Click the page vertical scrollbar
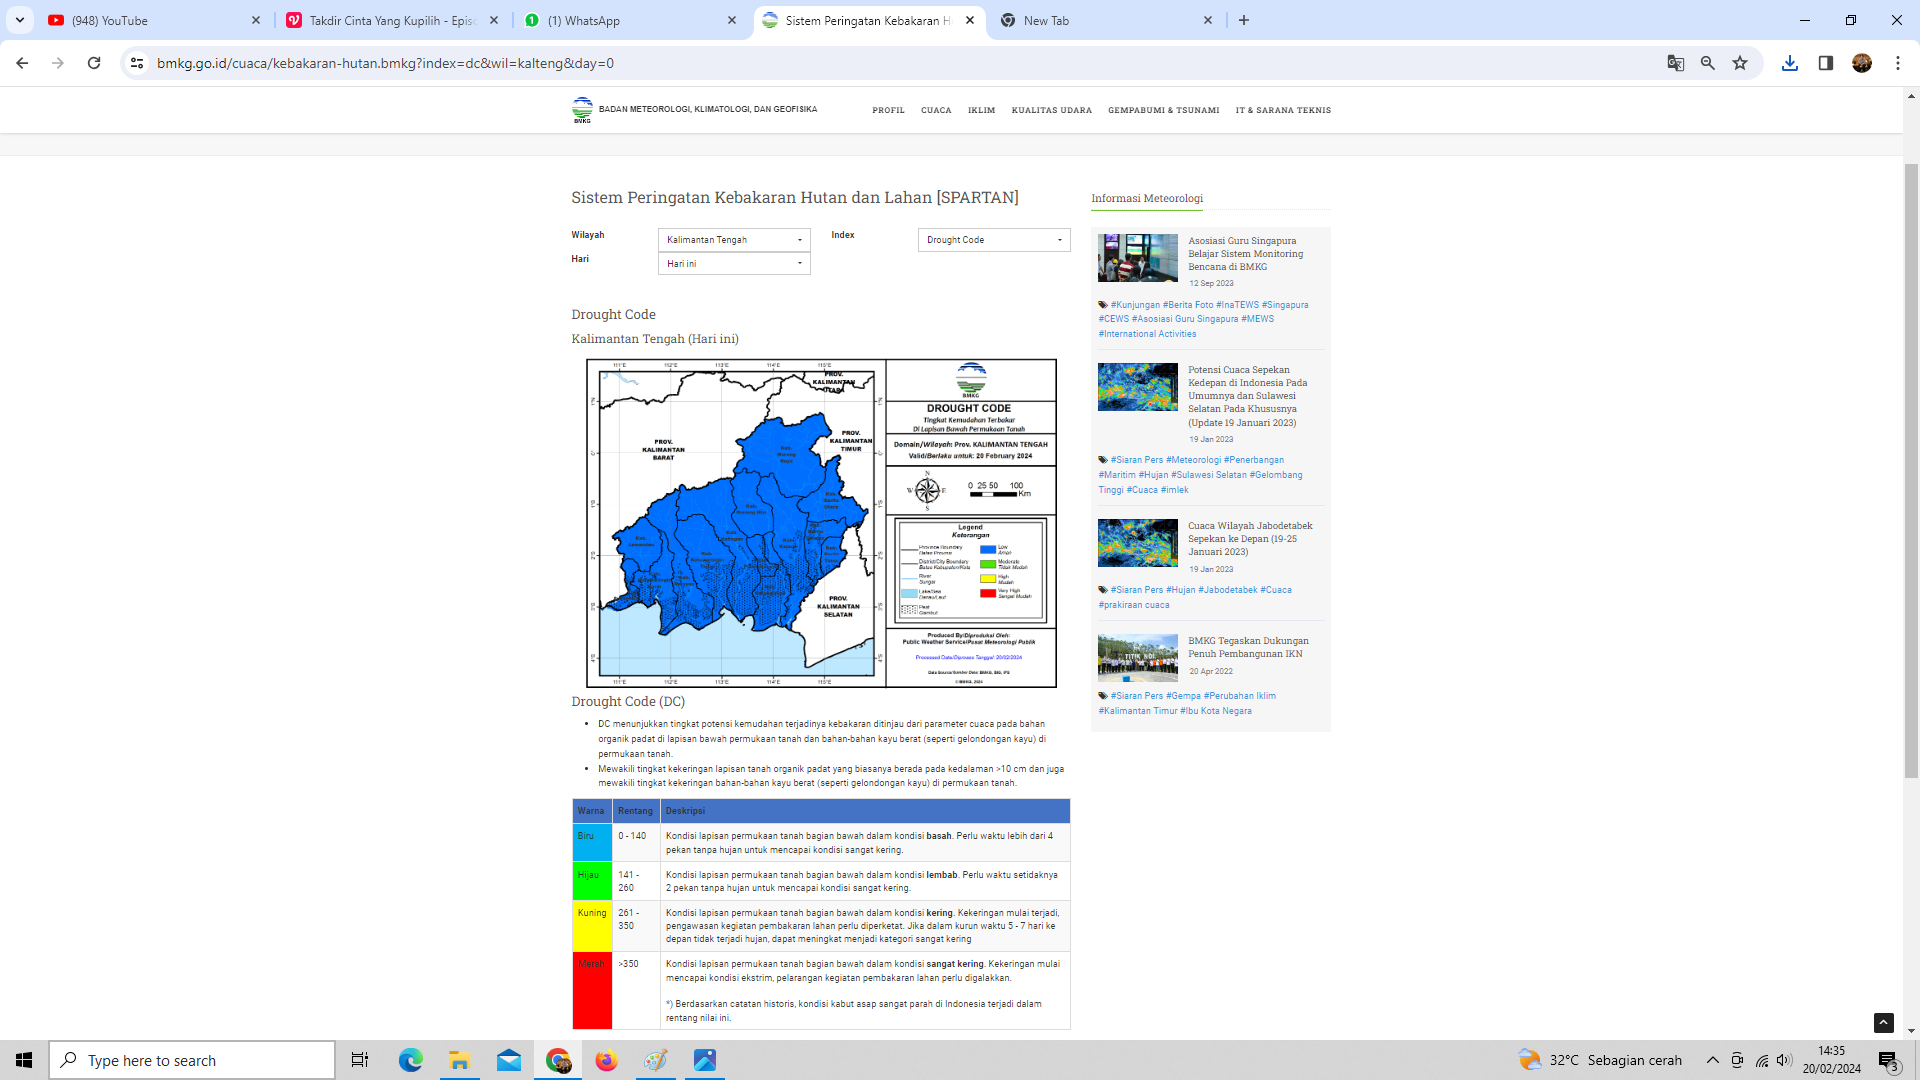 click(1911, 470)
